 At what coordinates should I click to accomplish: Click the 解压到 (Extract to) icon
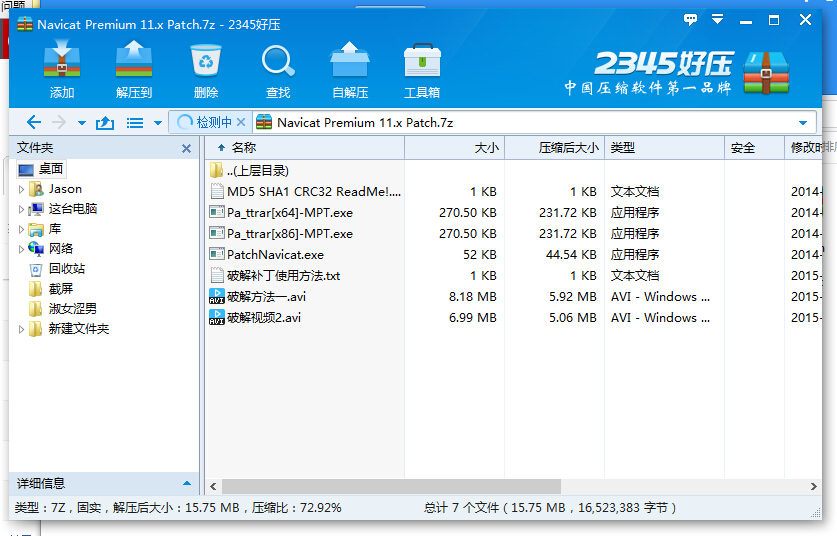(x=133, y=69)
